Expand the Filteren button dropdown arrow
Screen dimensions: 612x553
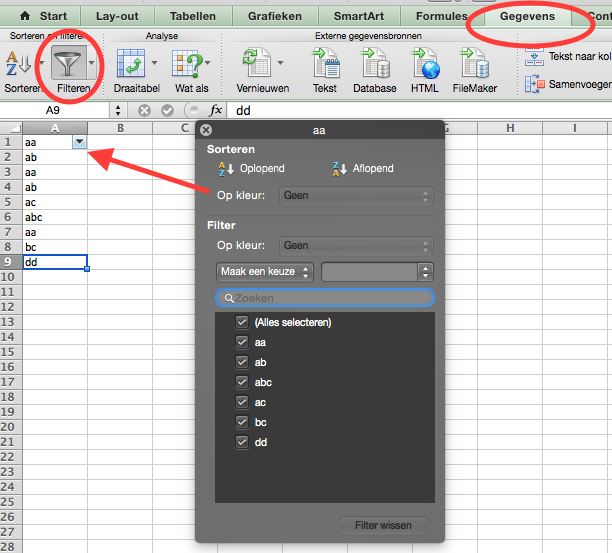(92, 63)
